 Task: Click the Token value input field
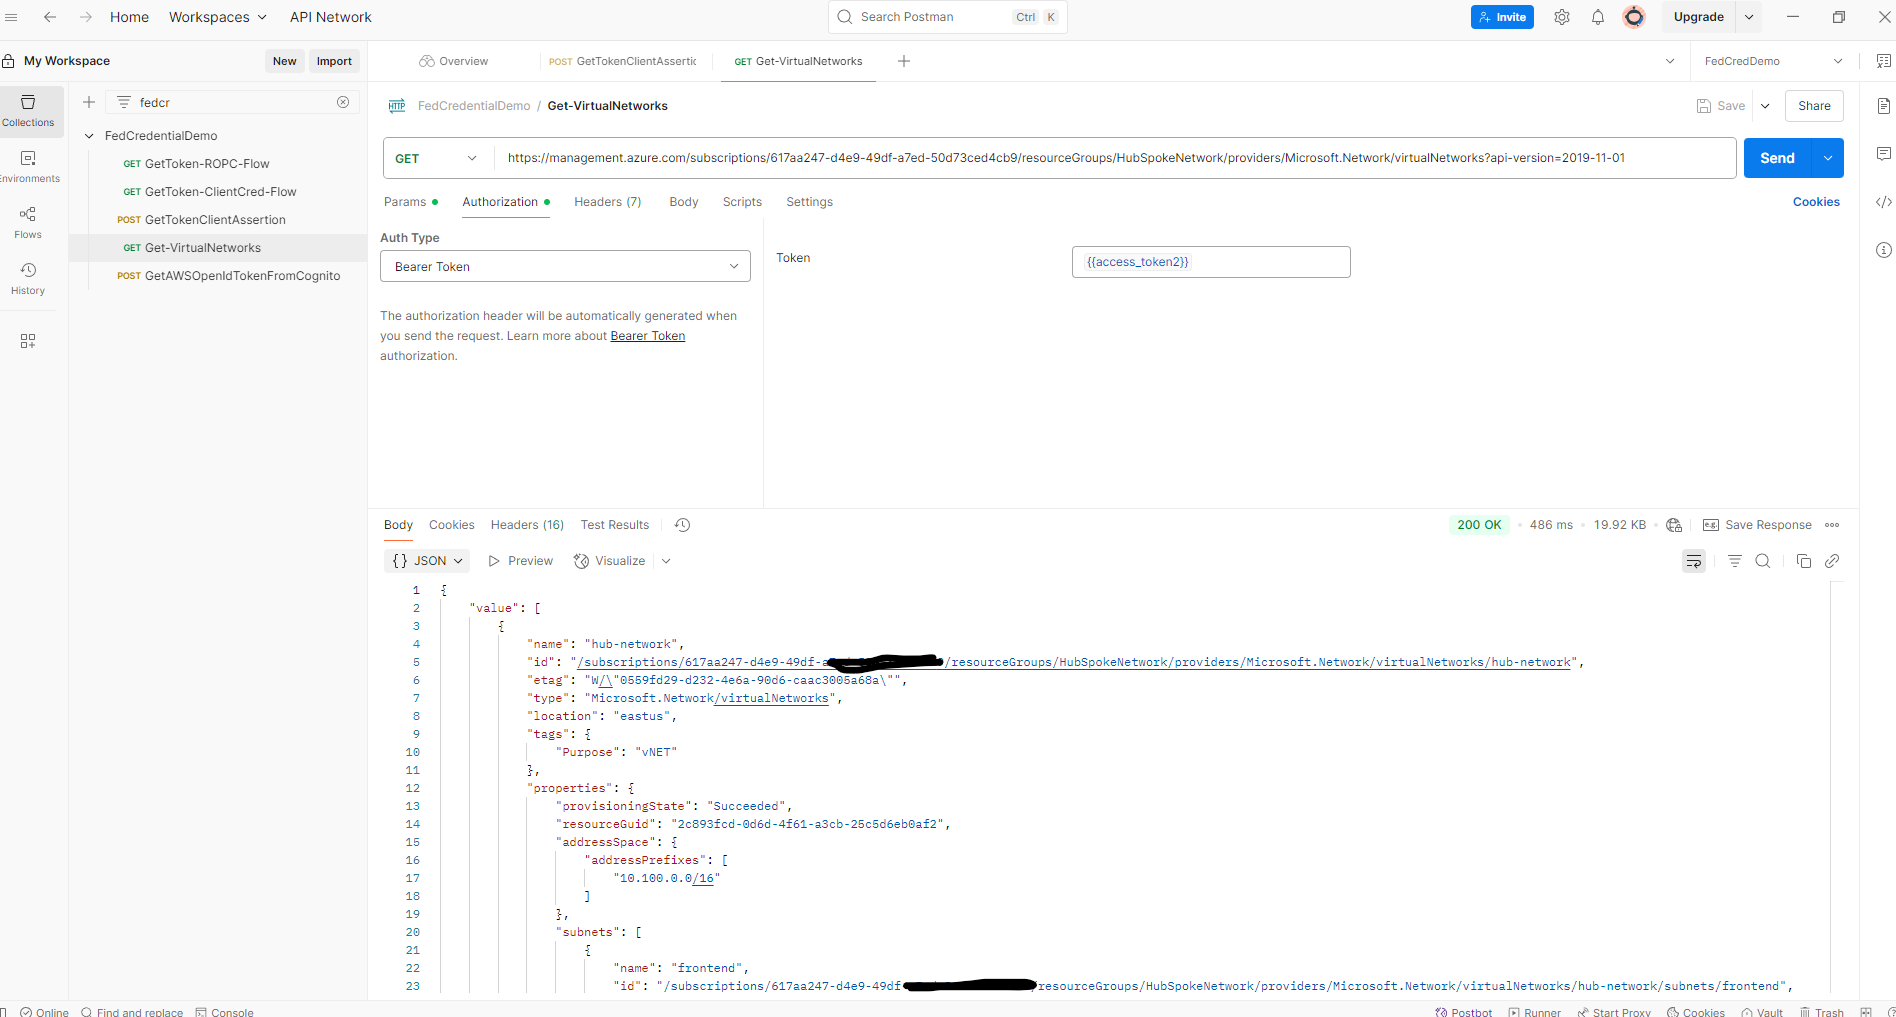[1211, 262]
